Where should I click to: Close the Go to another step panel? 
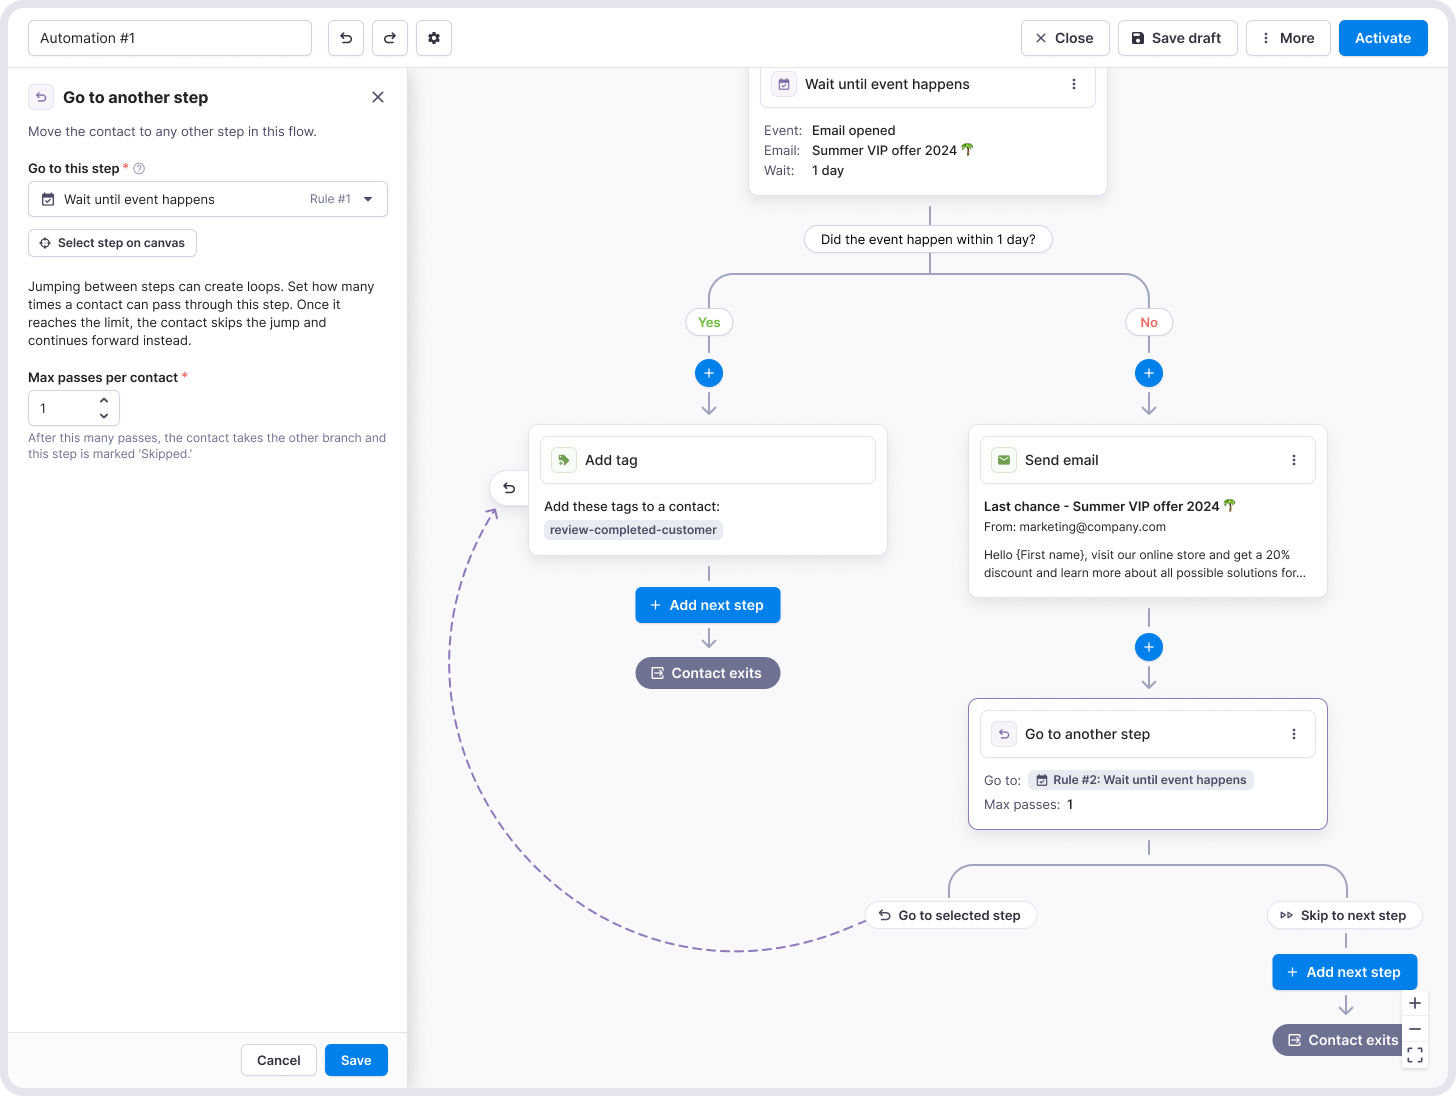click(x=378, y=97)
